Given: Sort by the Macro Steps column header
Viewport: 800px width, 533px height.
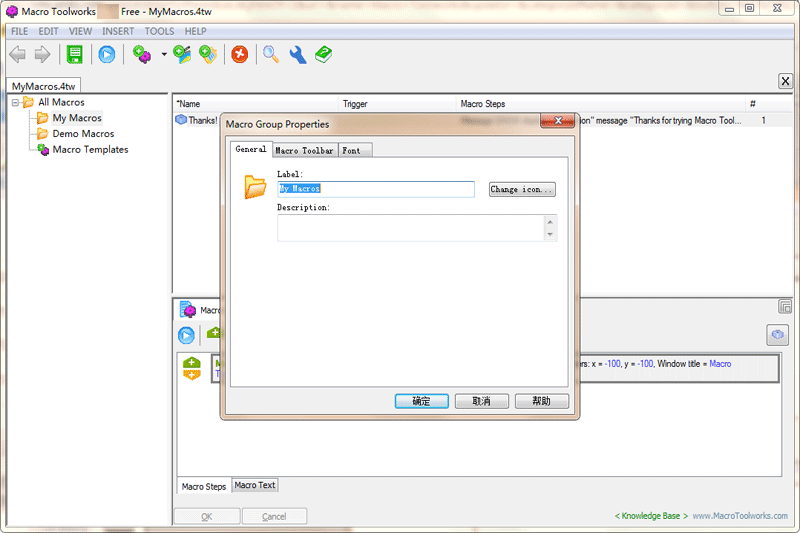Looking at the screenshot, I should tap(601, 104).
